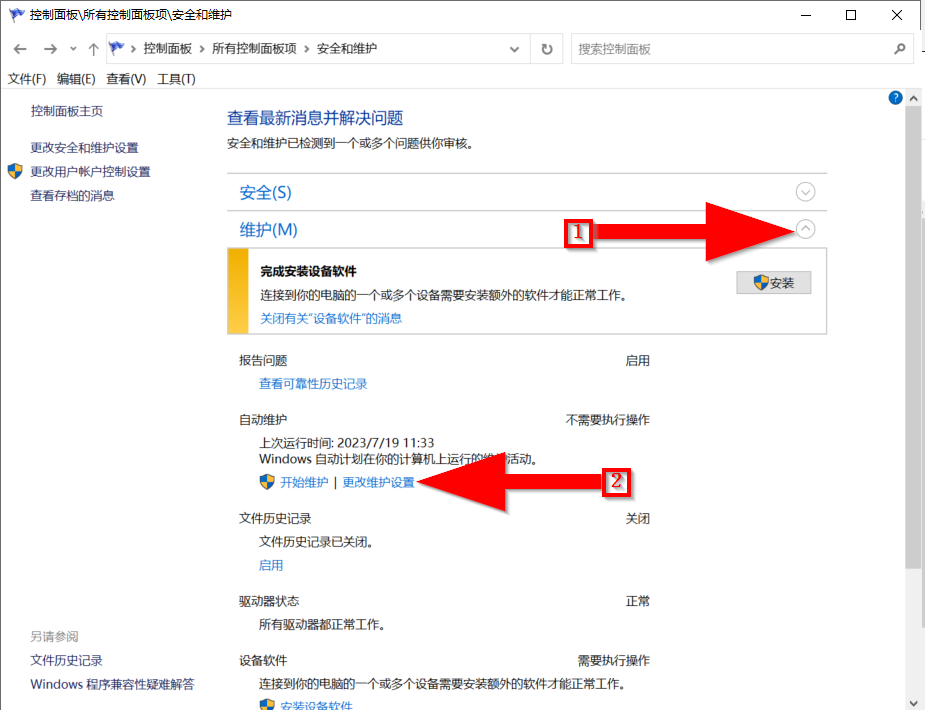Click the 文件历史记录已关闭。 text
Screen dimensions: 925x710
pyautogui.click(x=316, y=542)
